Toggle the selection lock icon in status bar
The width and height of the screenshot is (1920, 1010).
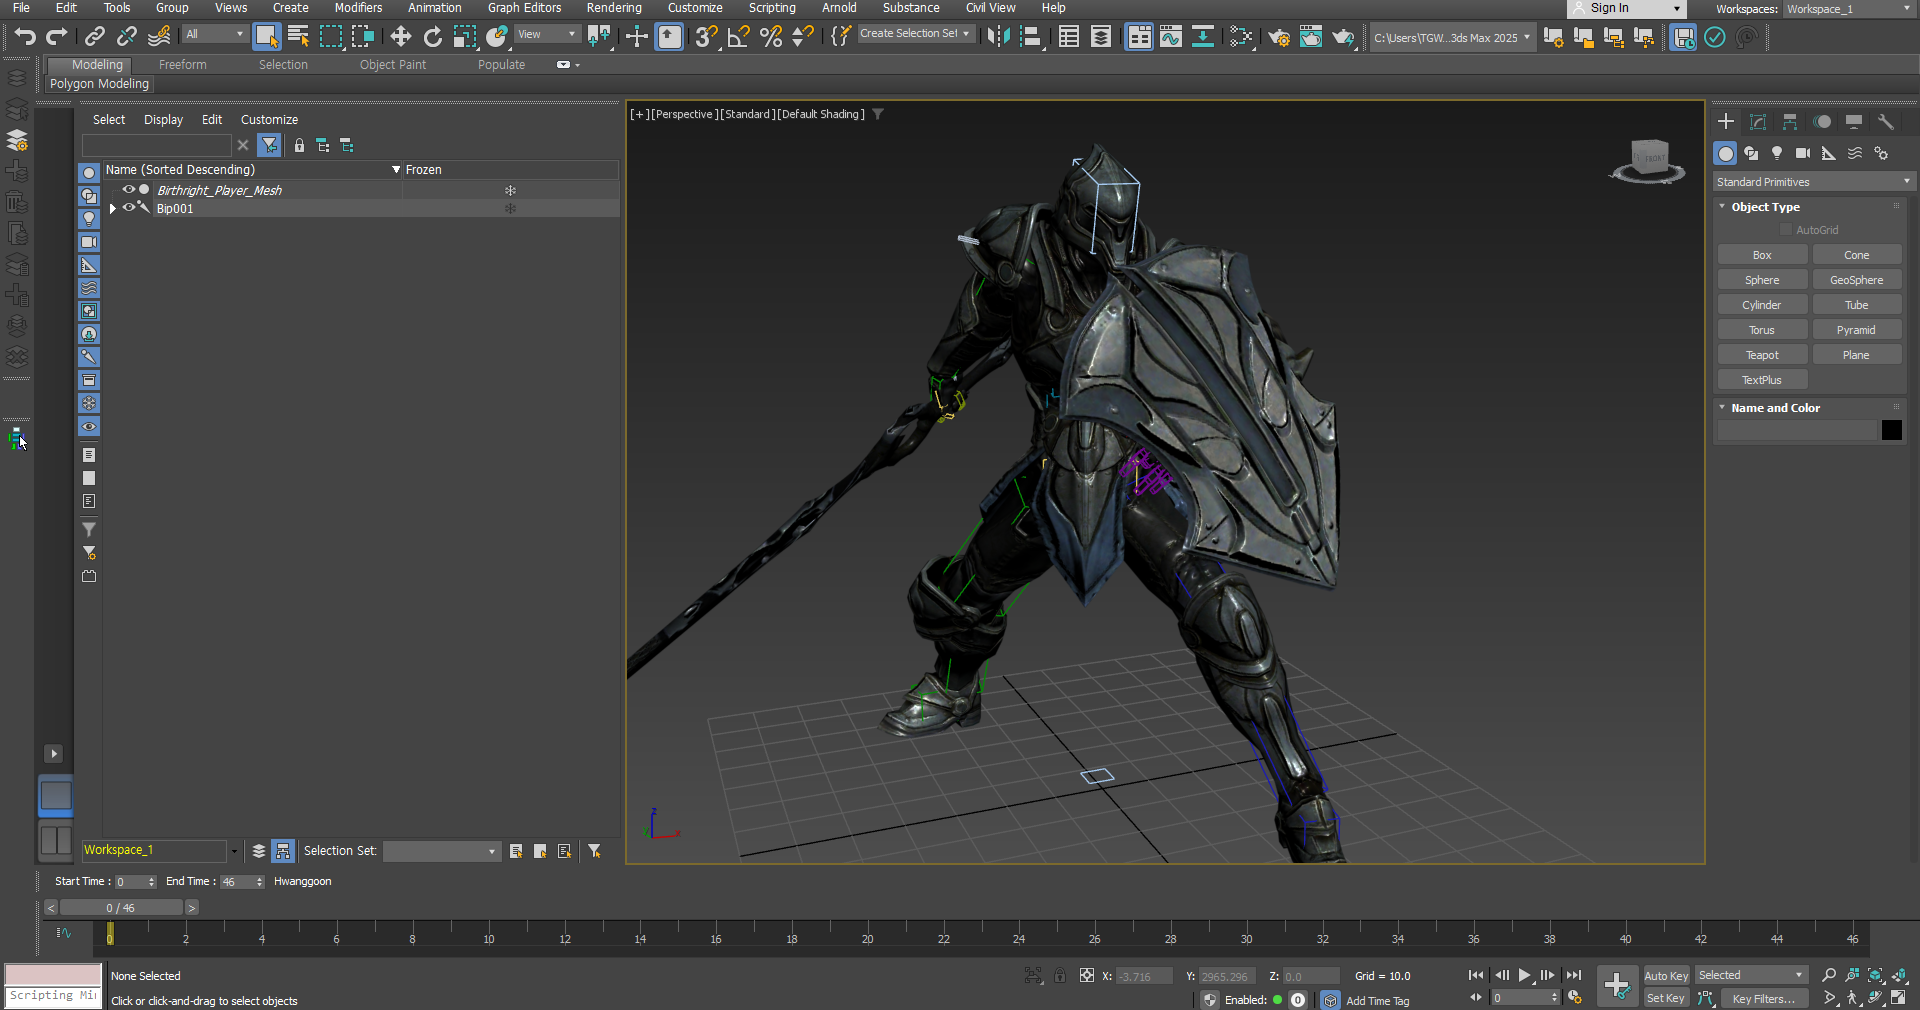[1060, 976]
